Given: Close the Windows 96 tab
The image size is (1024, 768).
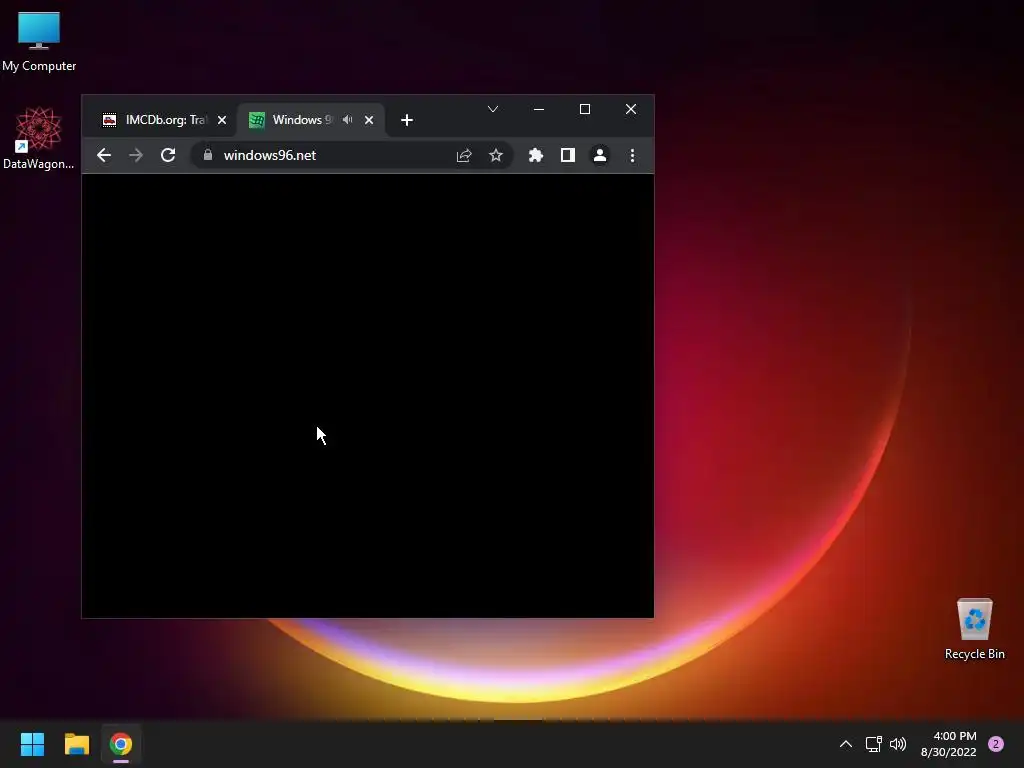Looking at the screenshot, I should 369,120.
